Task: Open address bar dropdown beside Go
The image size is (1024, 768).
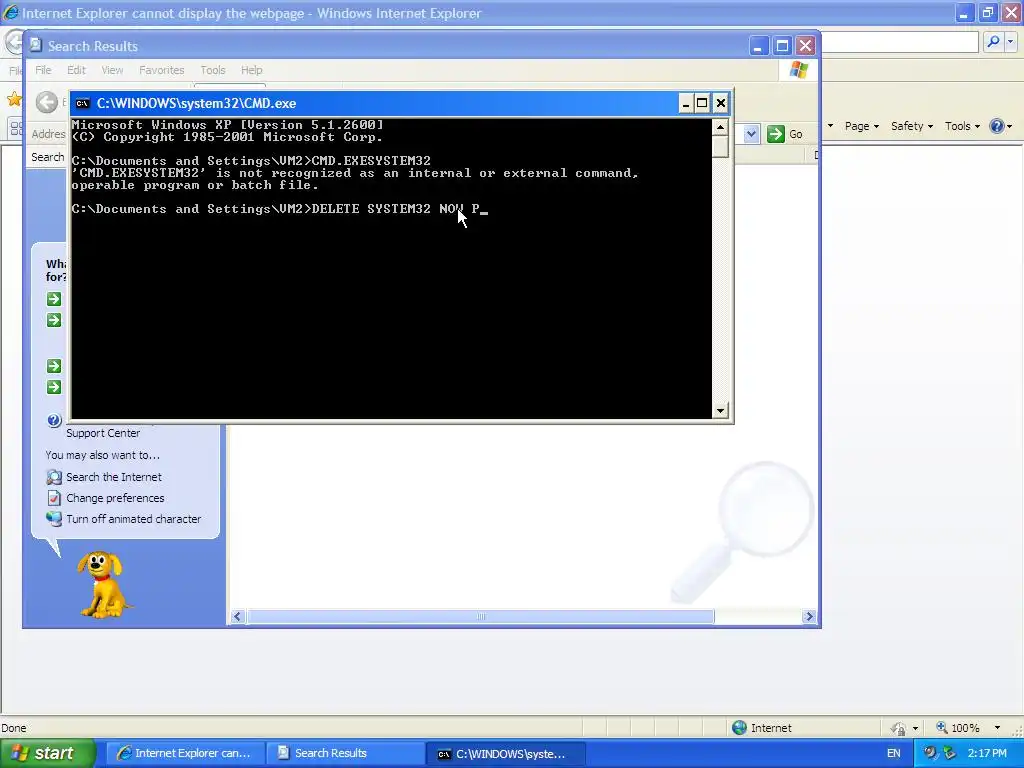Action: coord(752,134)
